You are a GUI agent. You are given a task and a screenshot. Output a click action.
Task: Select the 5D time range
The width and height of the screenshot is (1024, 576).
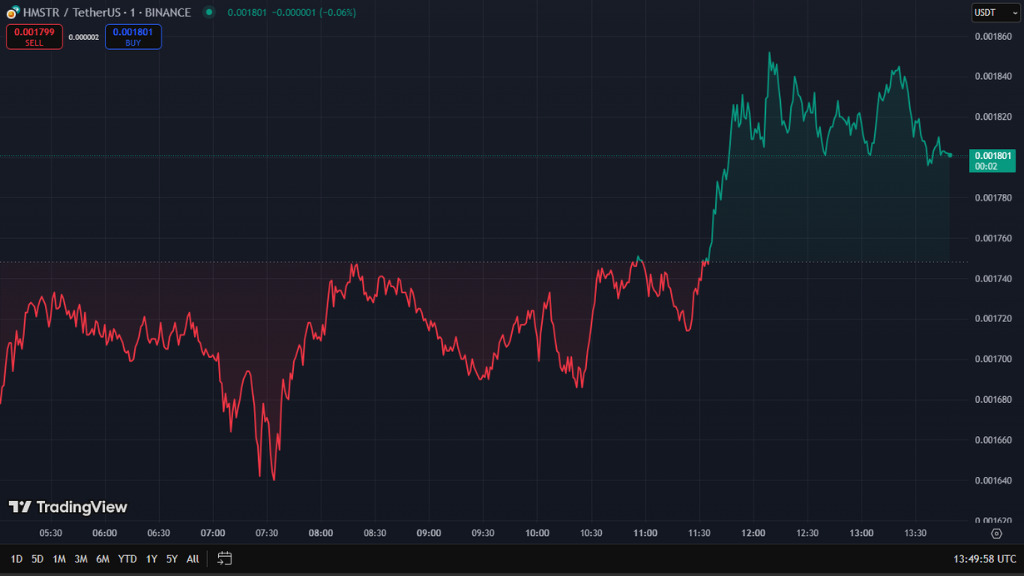pos(37,558)
